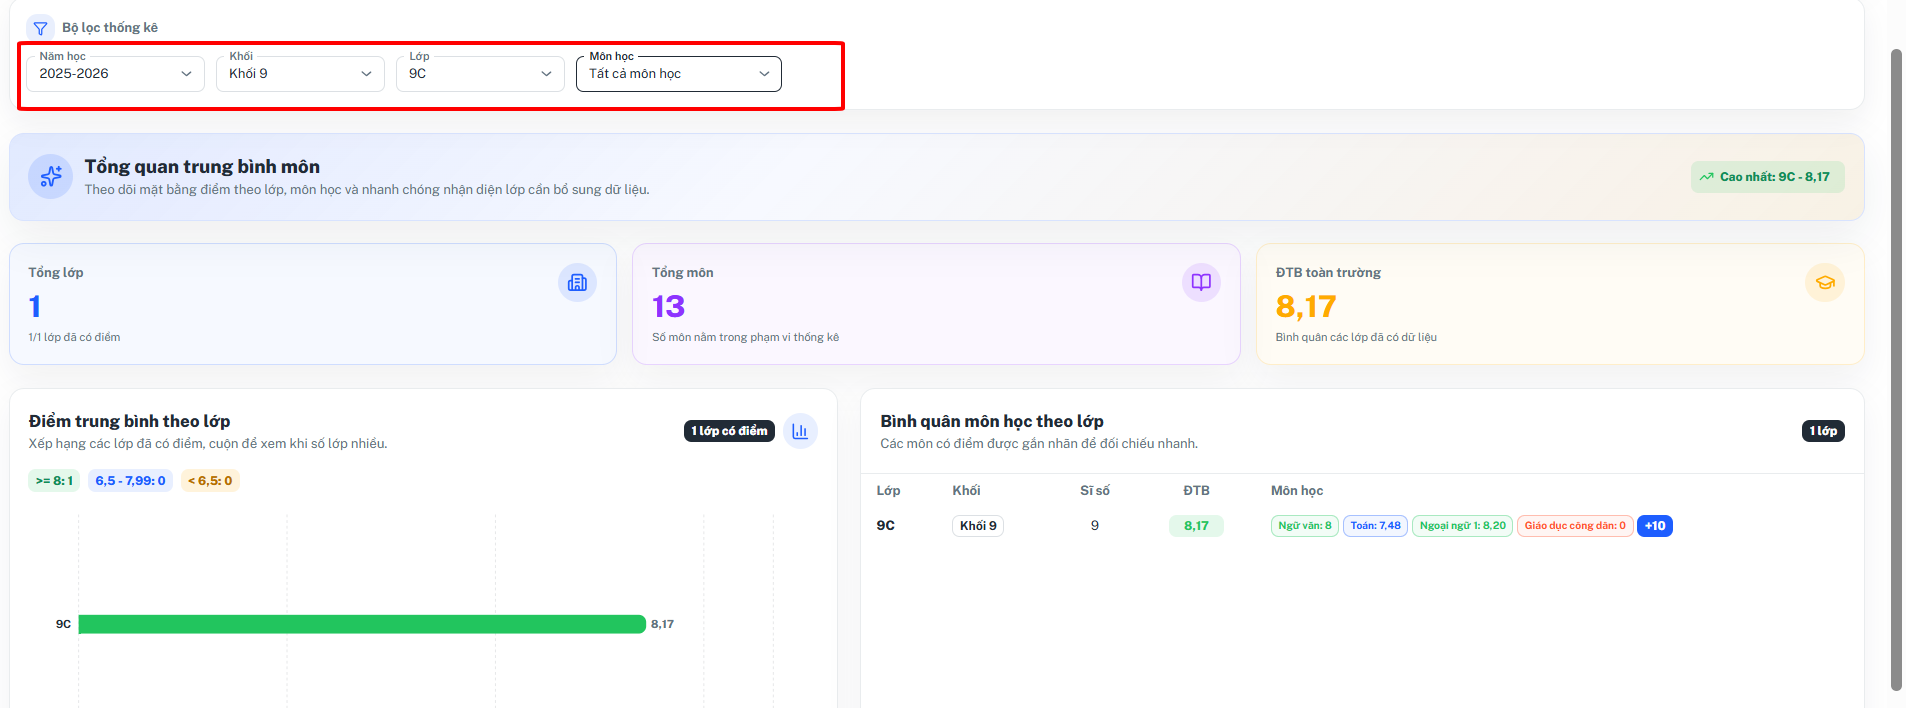
Task: Click the page vertical scrollbar
Action: pos(1896,370)
